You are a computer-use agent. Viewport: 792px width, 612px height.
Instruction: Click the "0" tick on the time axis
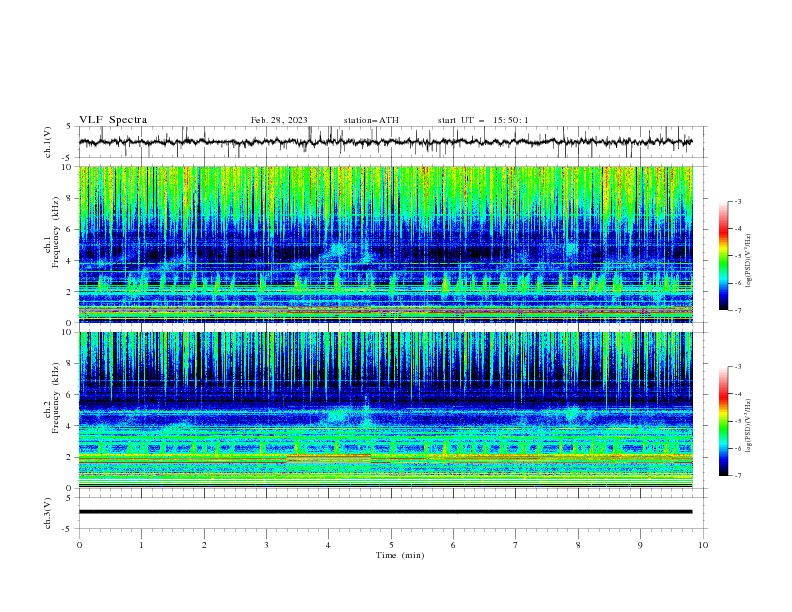click(x=79, y=545)
